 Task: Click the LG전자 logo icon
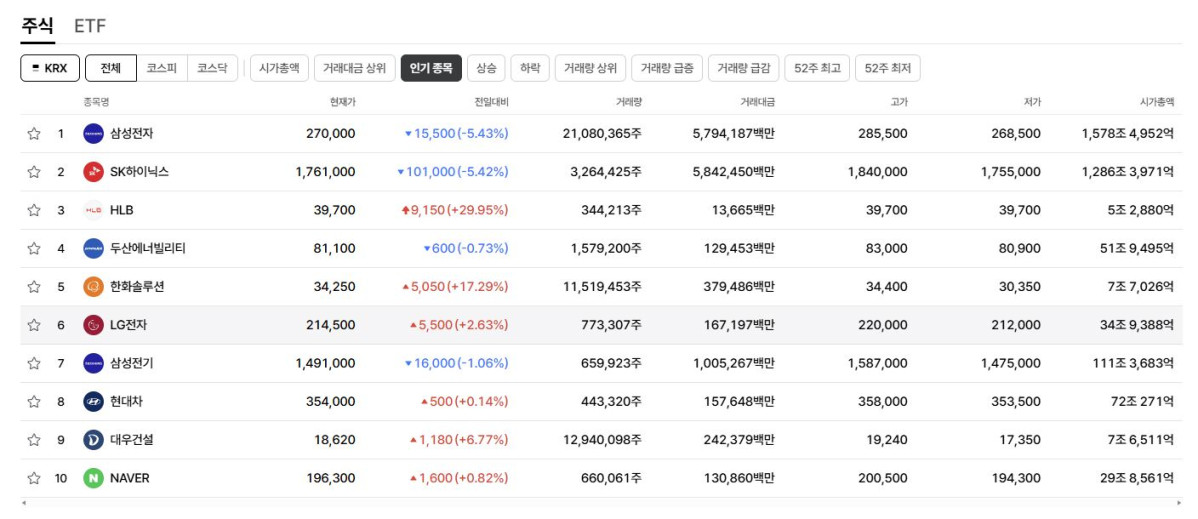click(x=93, y=325)
